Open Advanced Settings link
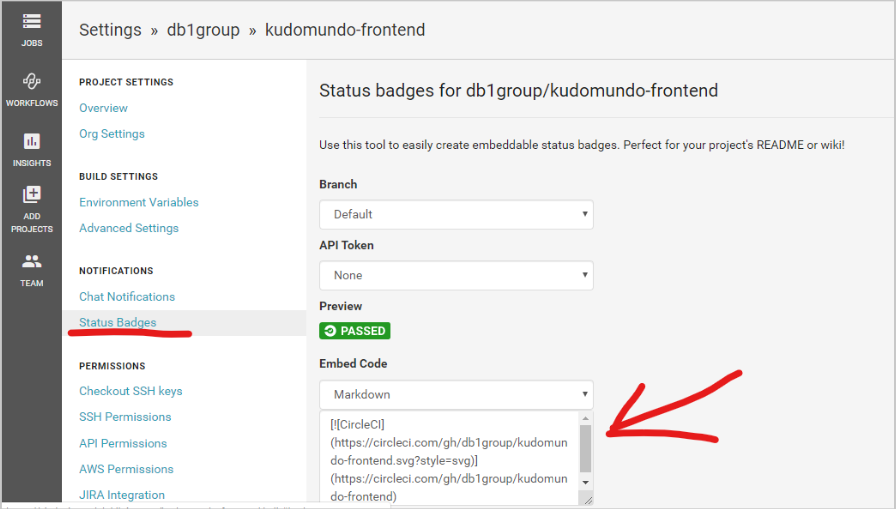 tap(129, 228)
